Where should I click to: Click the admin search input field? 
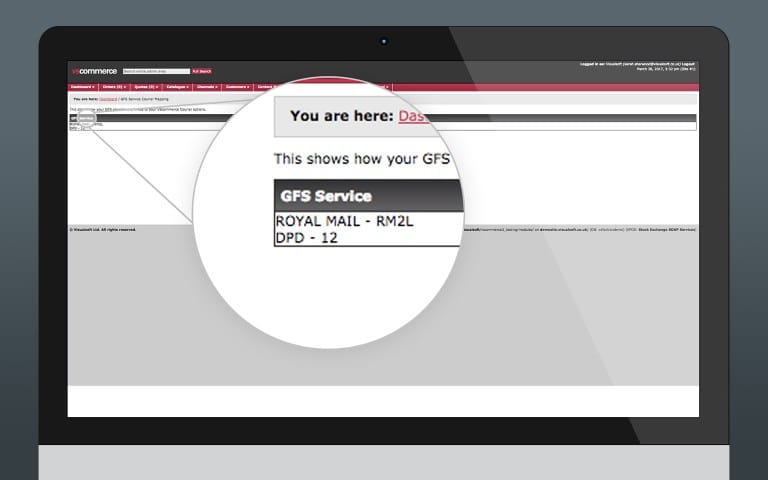click(156, 71)
